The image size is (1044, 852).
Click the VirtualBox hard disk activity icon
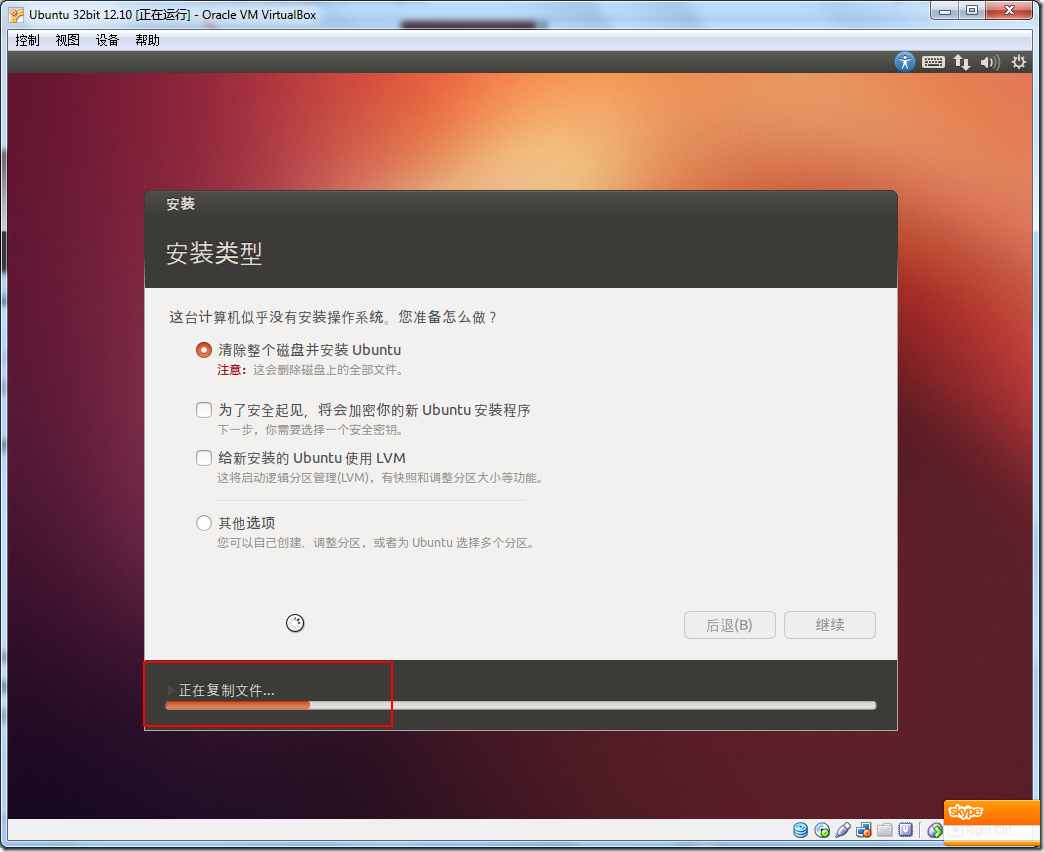[800, 829]
